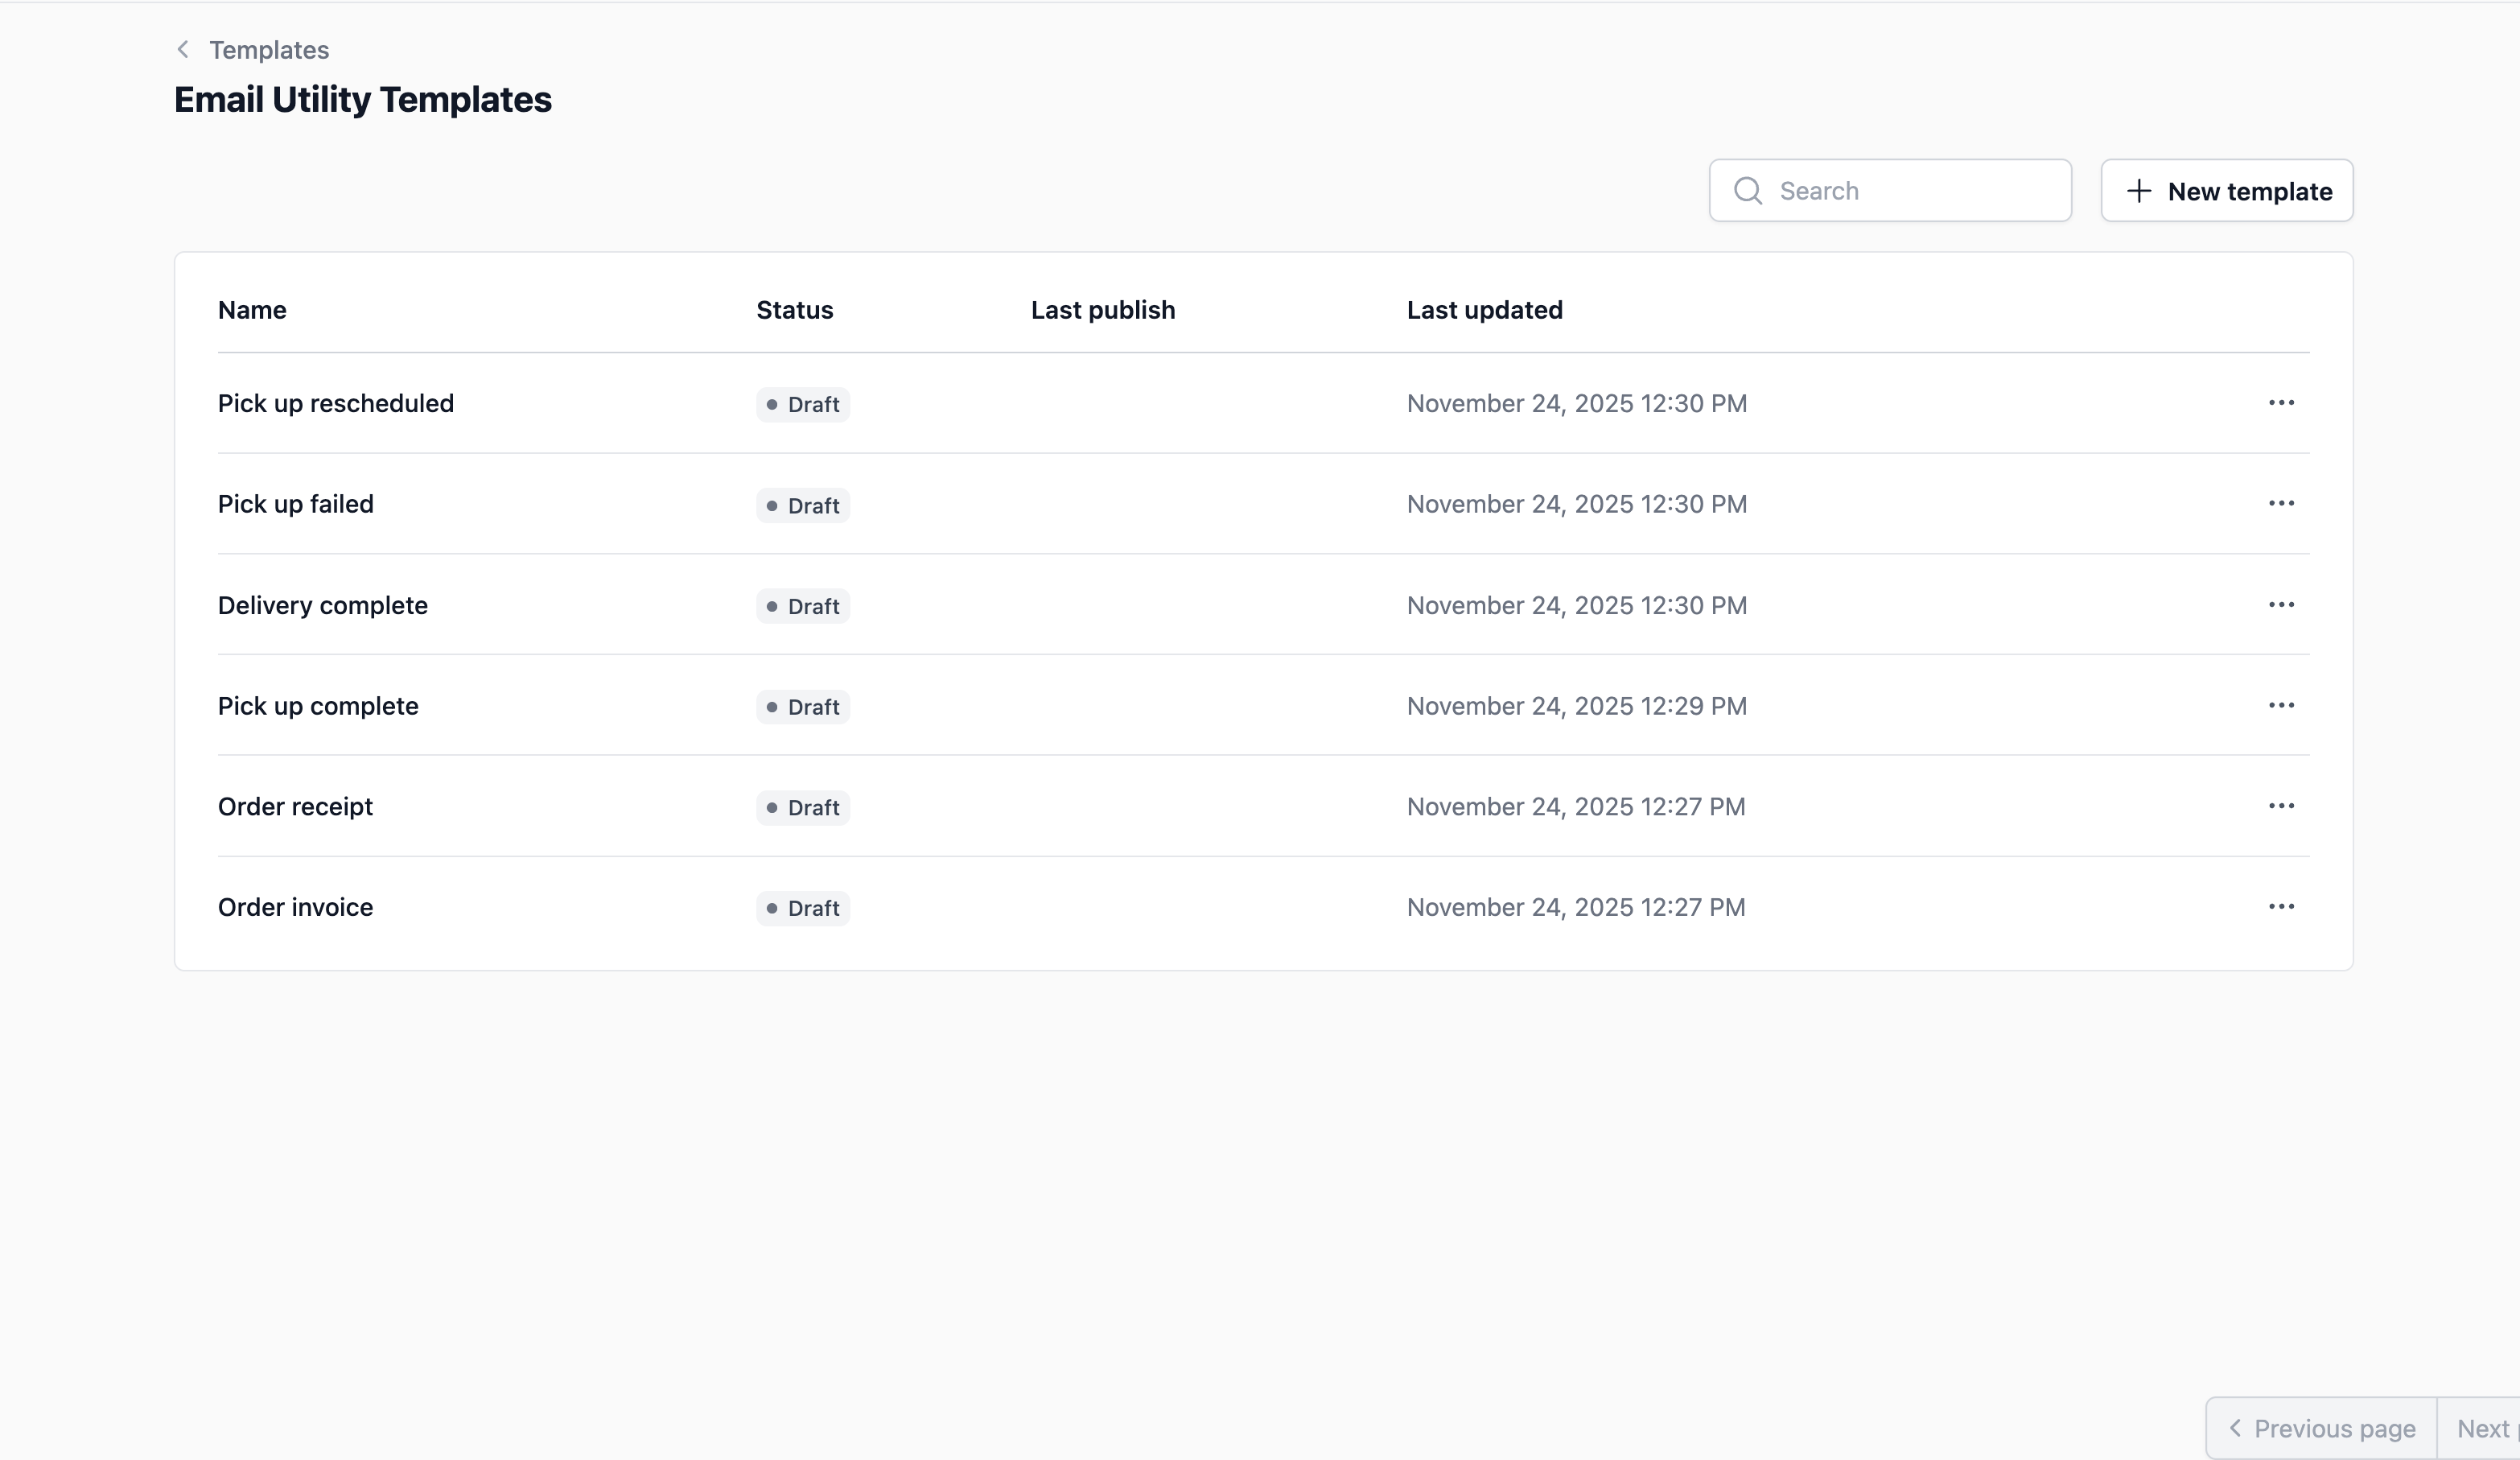Image resolution: width=2520 pixels, height=1460 pixels.
Task: Click Draft badge for Pick up rescheduled
Action: (x=803, y=404)
